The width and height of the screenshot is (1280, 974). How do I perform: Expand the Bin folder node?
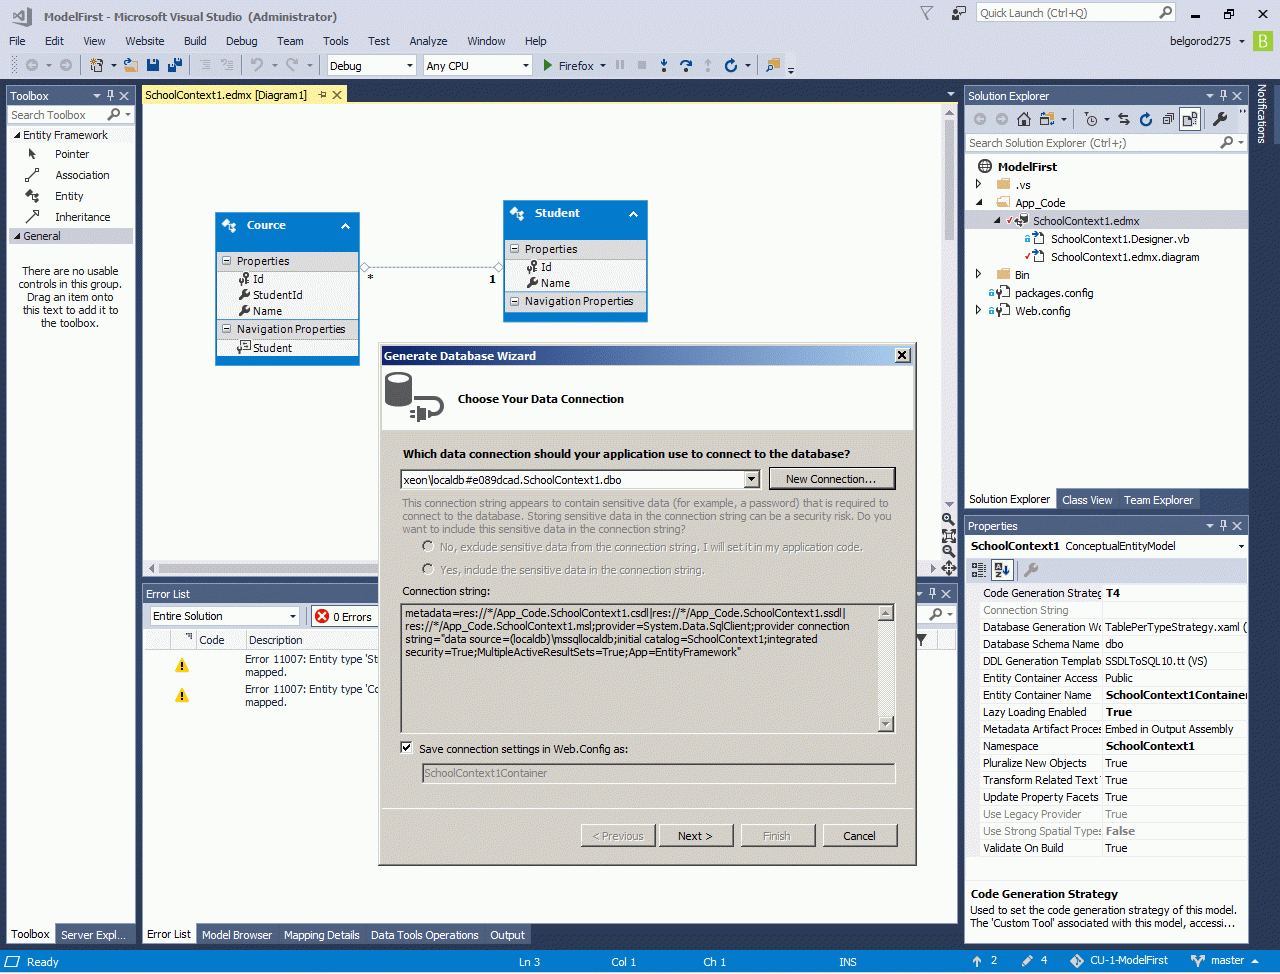pos(979,274)
